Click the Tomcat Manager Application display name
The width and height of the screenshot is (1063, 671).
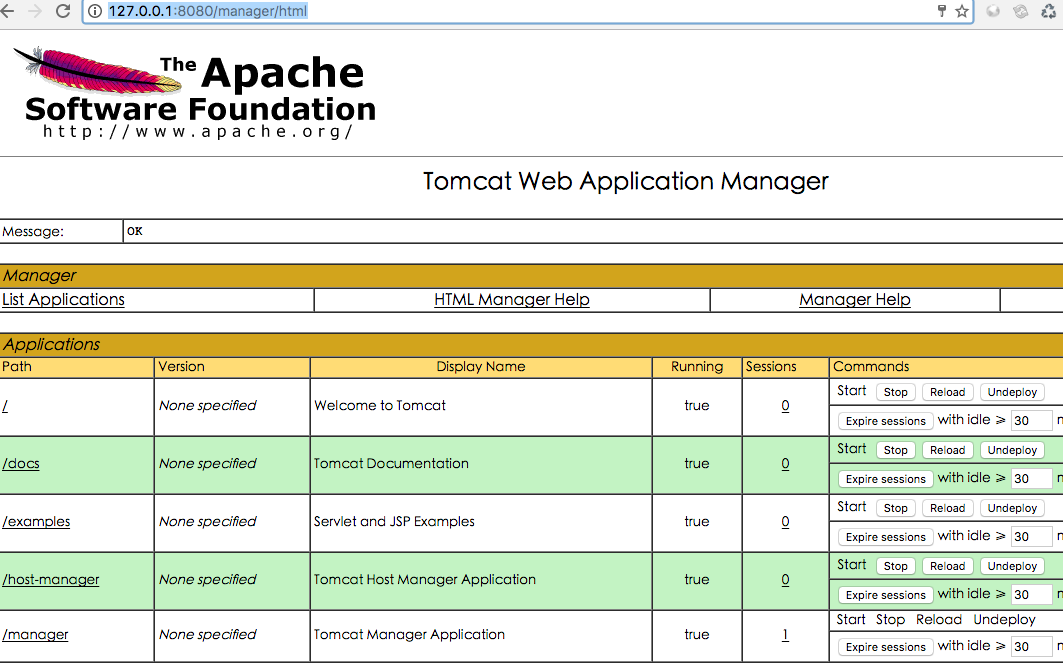pyautogui.click(x=409, y=635)
